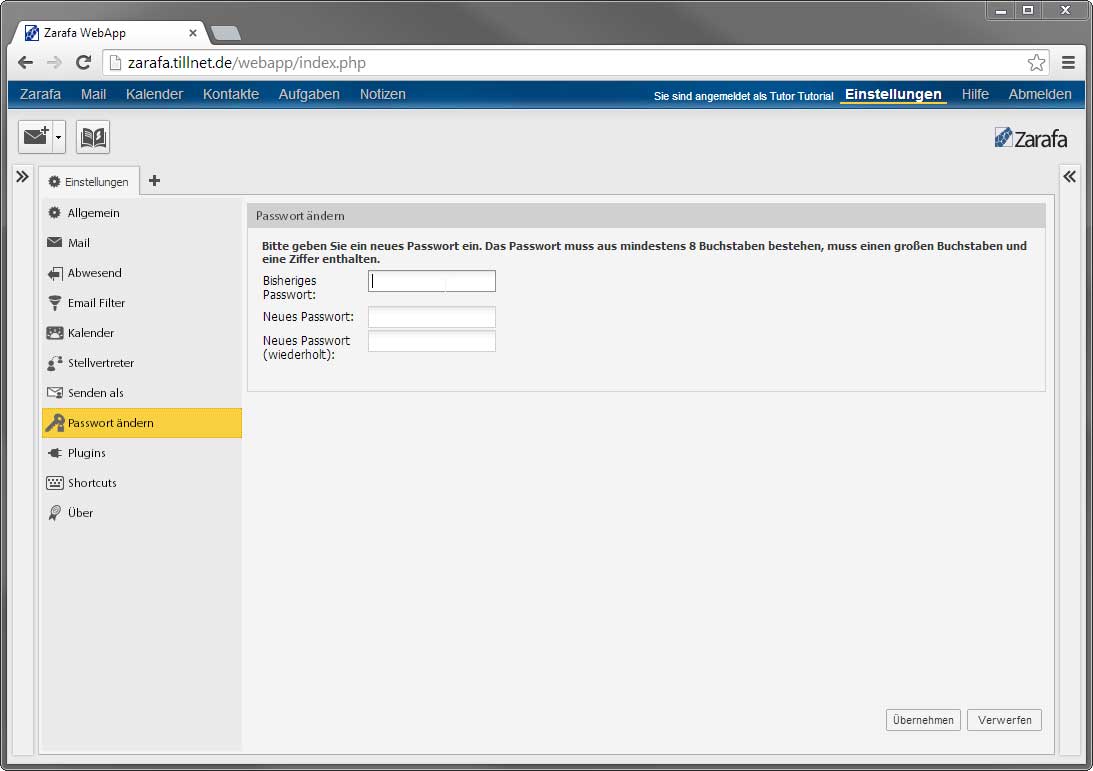Expand the right collapsed panel
This screenshot has width=1093, height=771.
click(1069, 177)
